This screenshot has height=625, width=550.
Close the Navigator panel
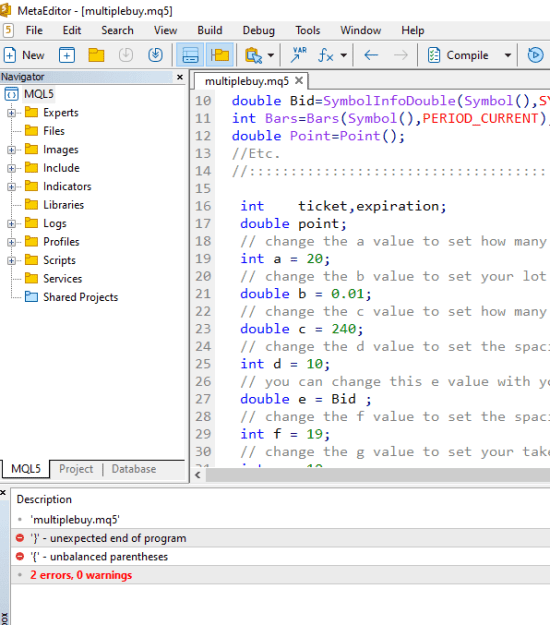coord(180,77)
